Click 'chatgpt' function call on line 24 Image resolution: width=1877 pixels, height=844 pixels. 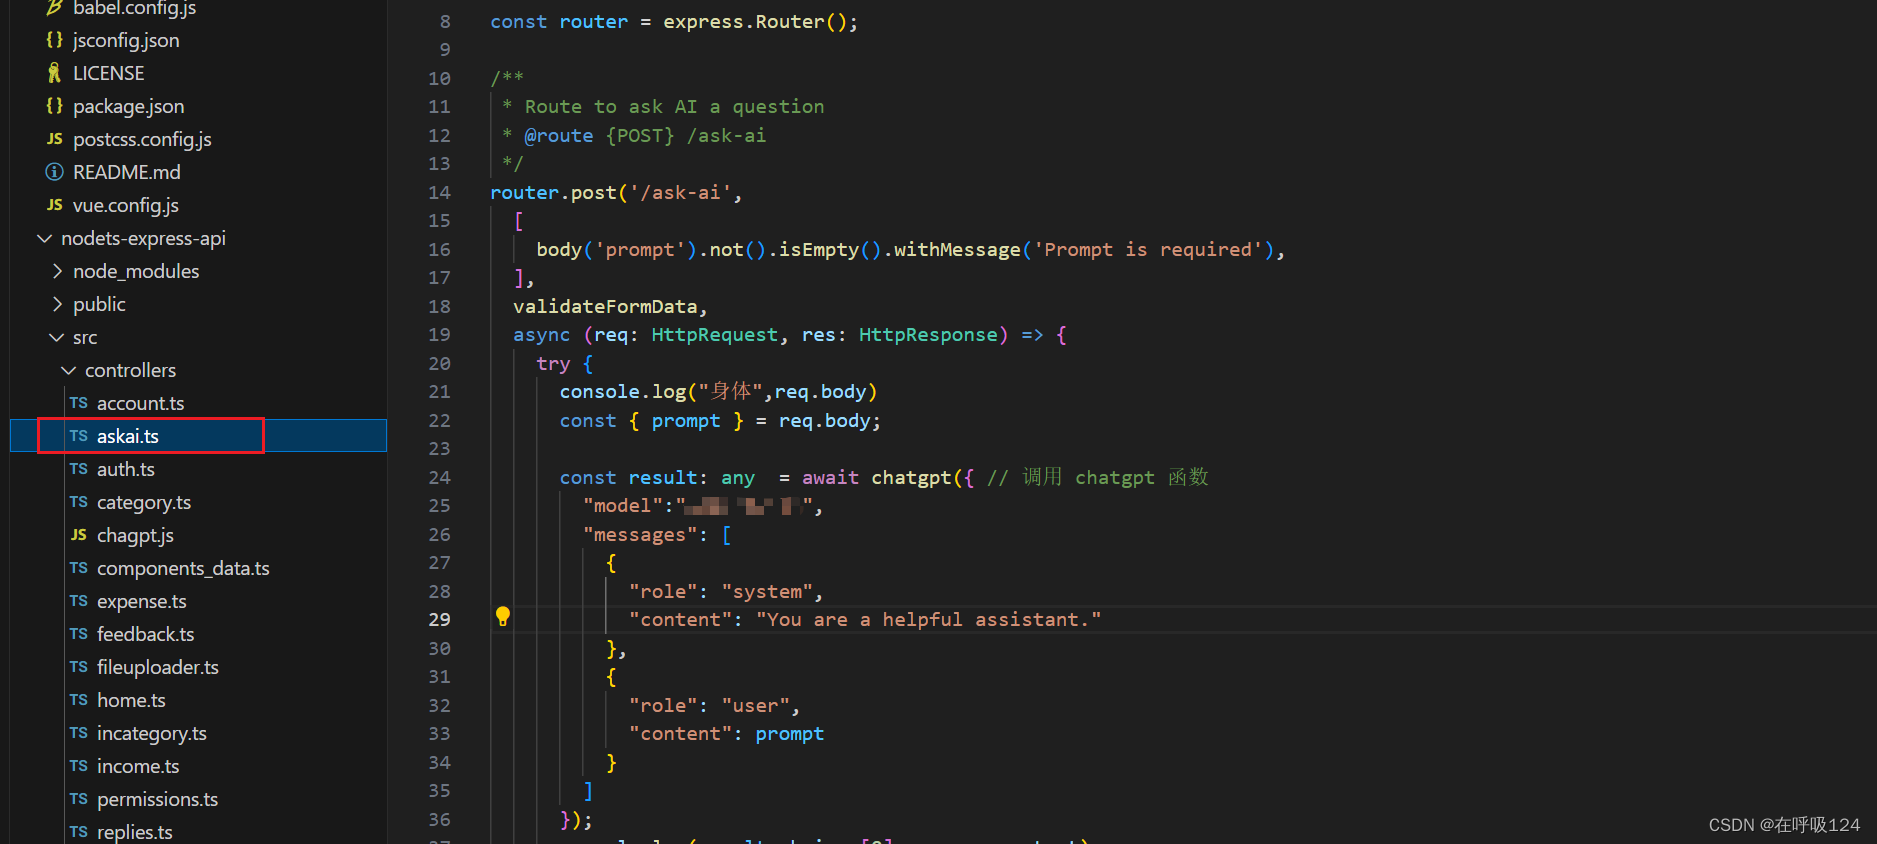911,477
